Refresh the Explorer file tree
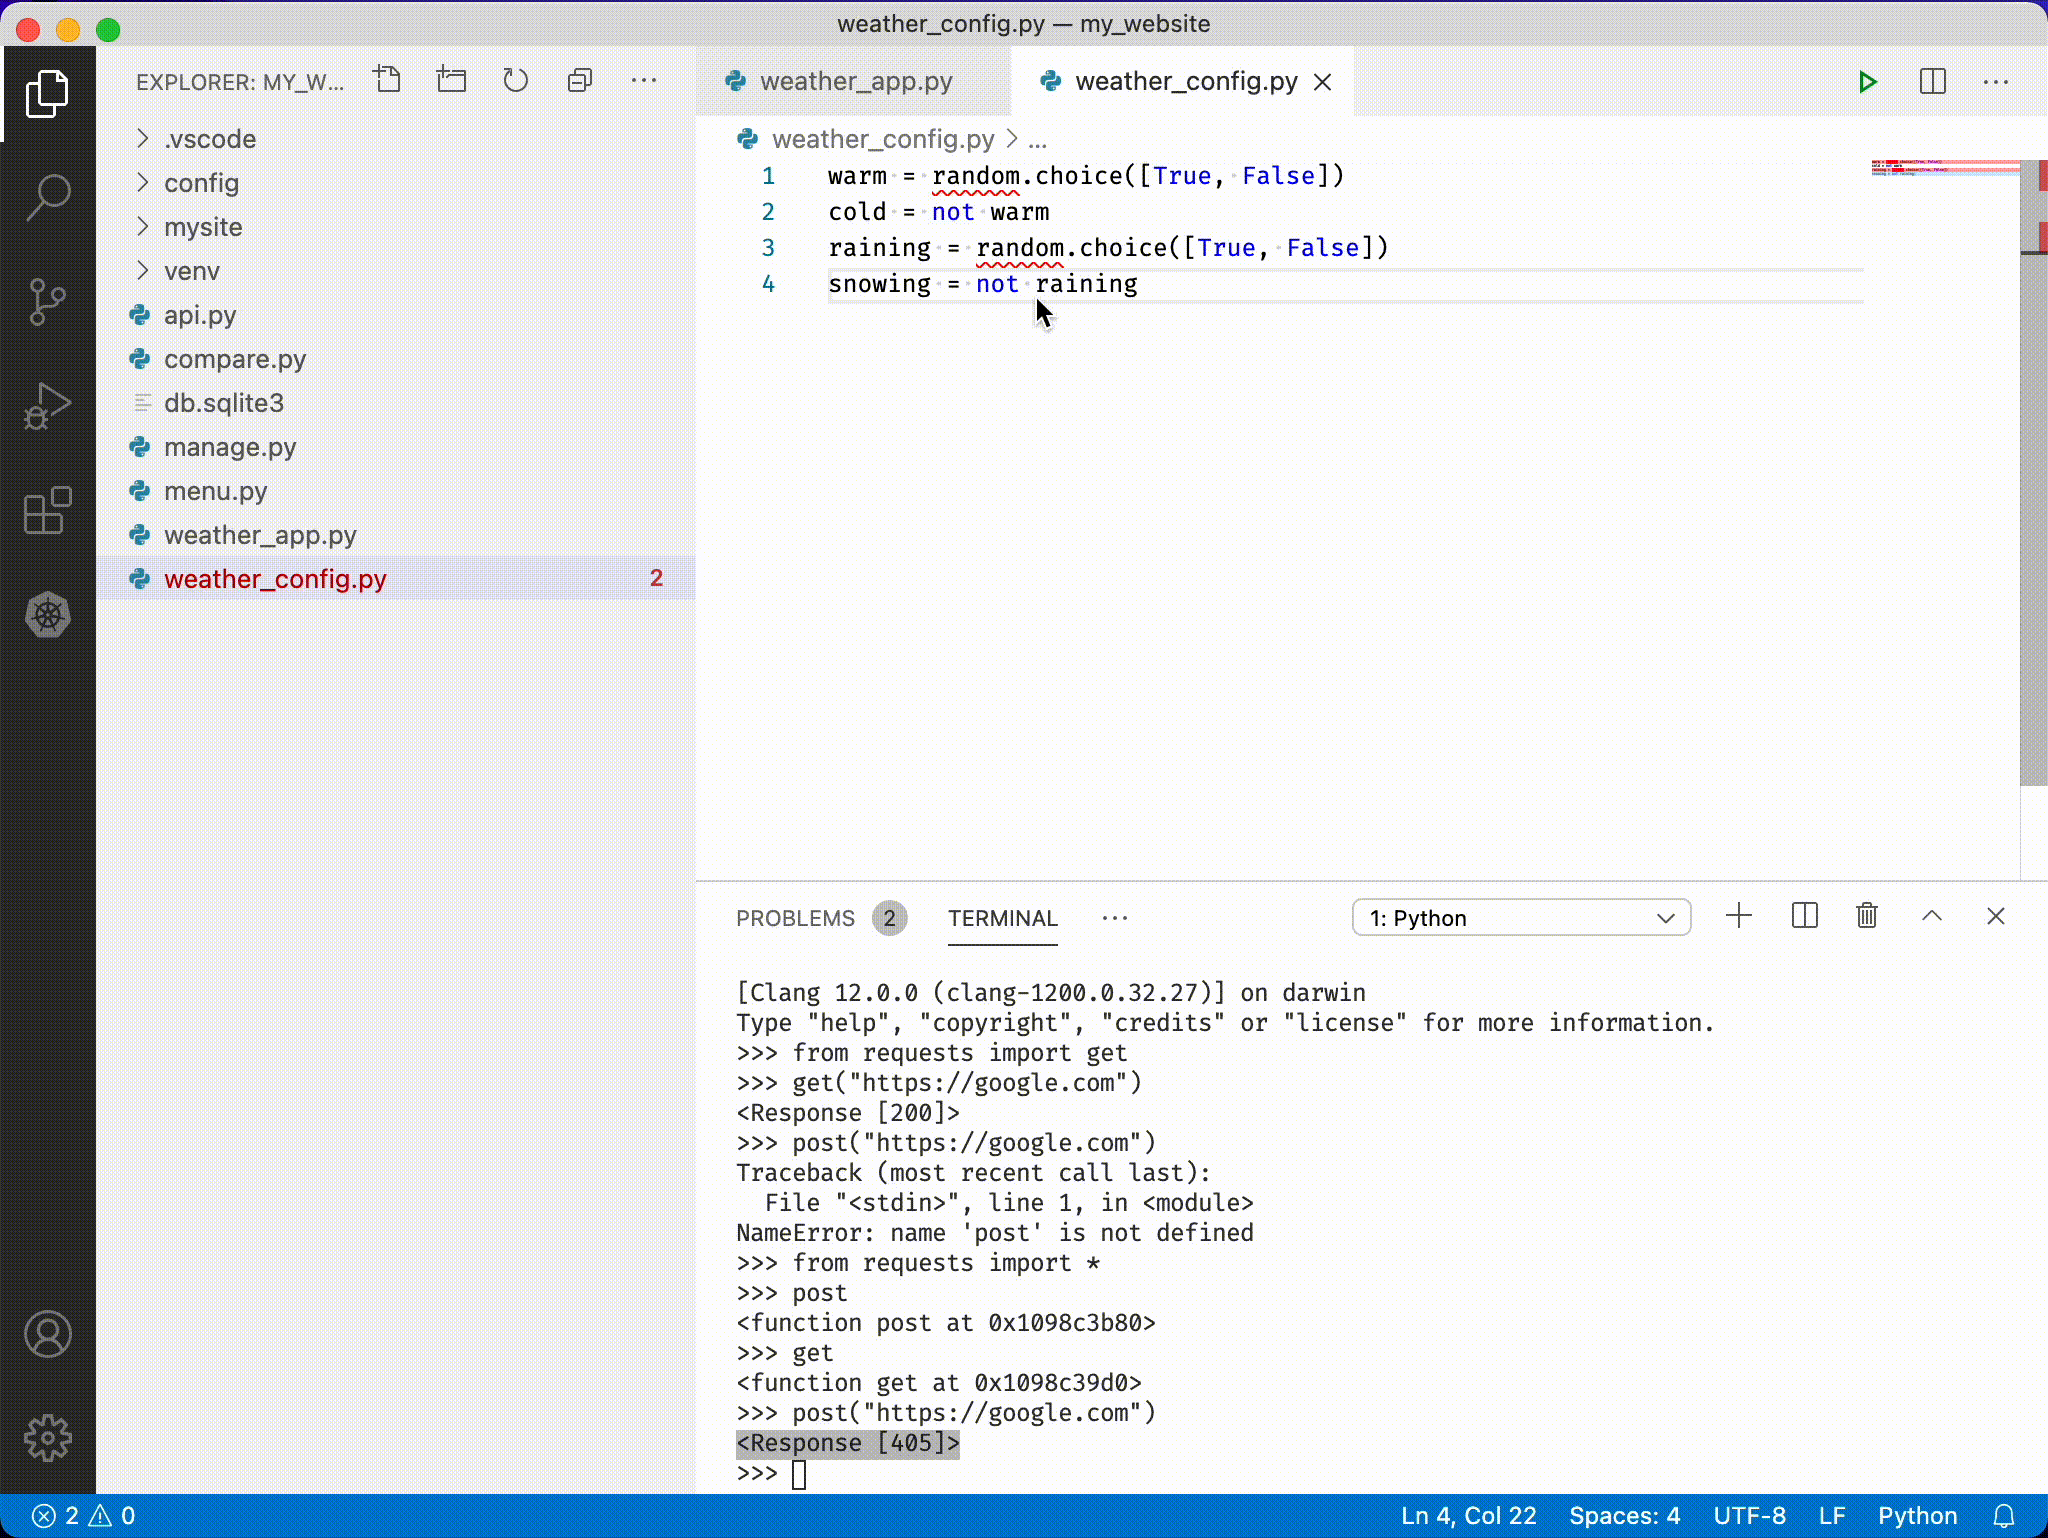The height and width of the screenshot is (1538, 2048). coord(515,80)
